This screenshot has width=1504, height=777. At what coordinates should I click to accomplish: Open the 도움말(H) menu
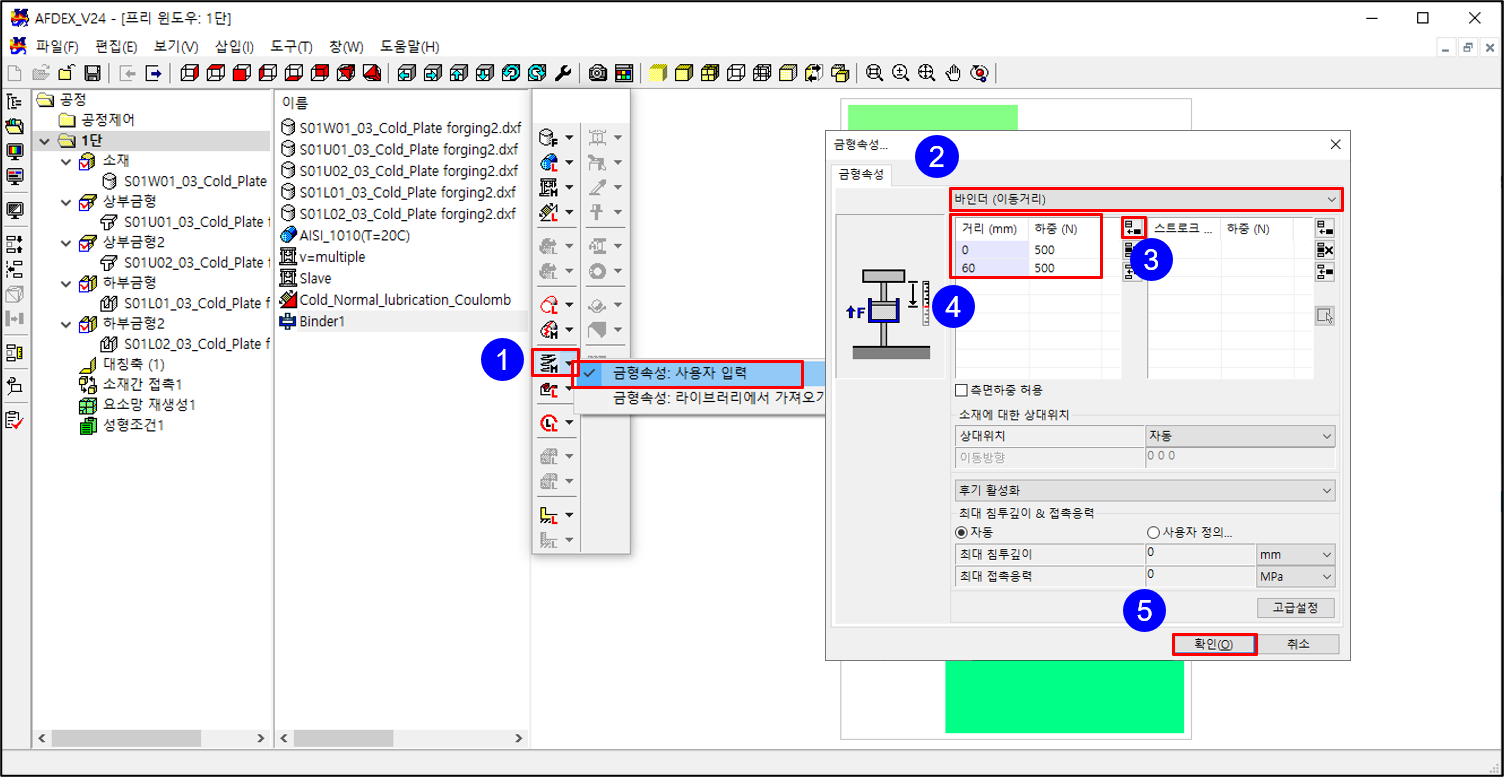coord(410,47)
